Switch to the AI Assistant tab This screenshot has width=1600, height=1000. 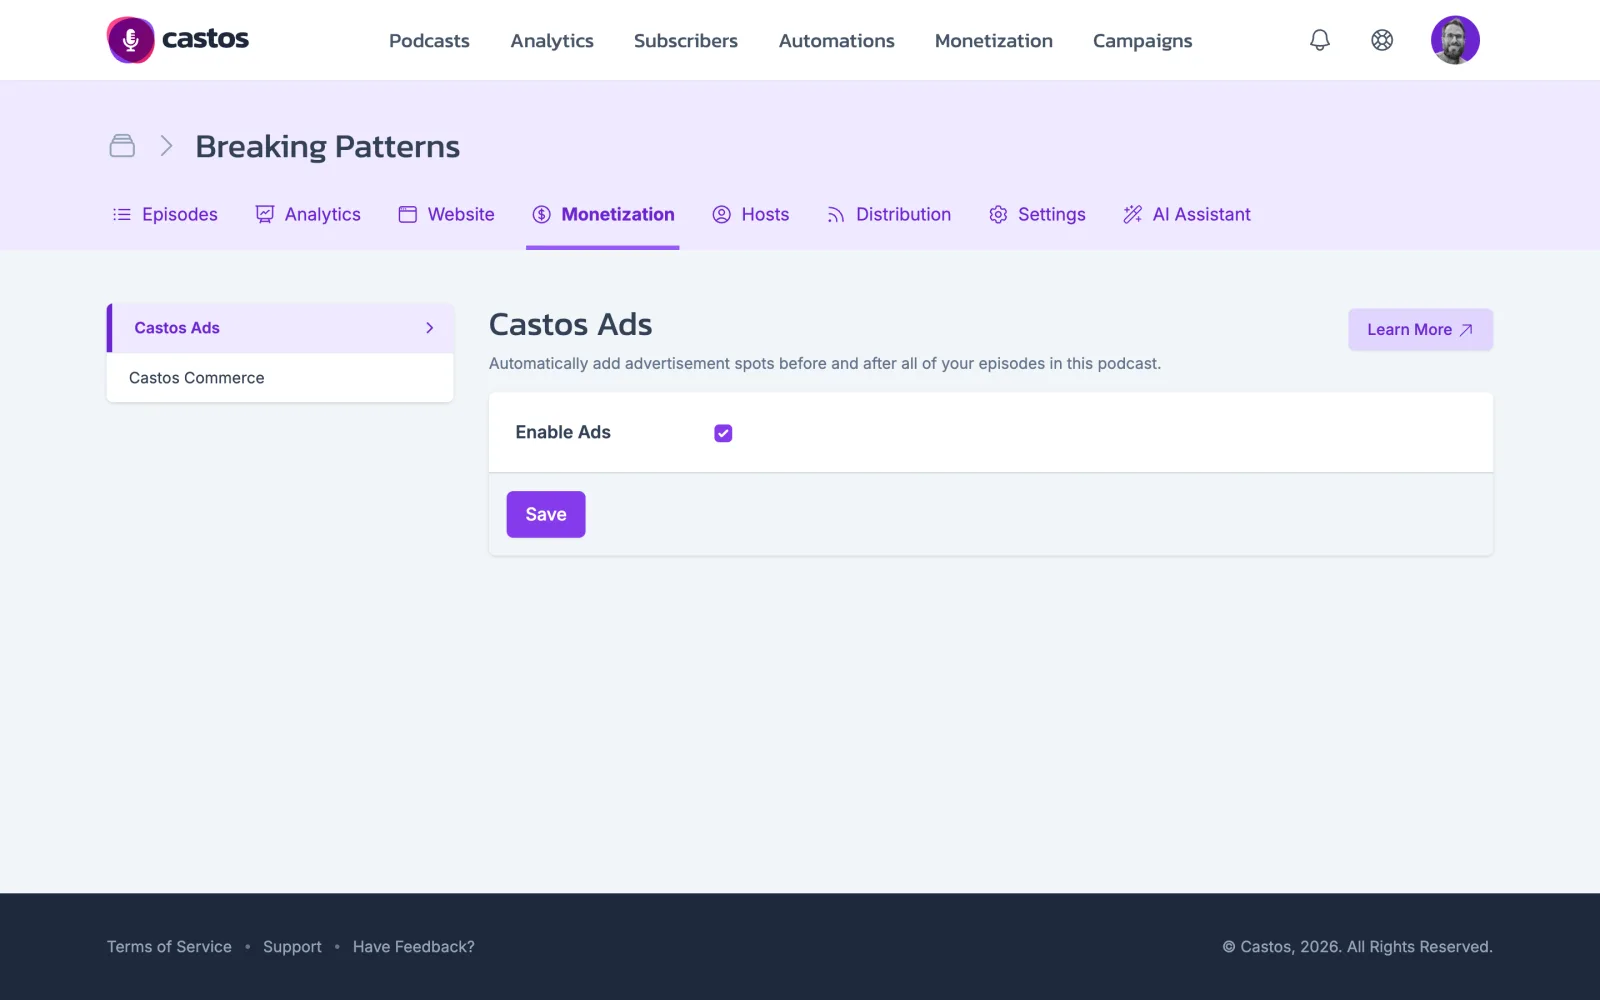(x=1187, y=215)
